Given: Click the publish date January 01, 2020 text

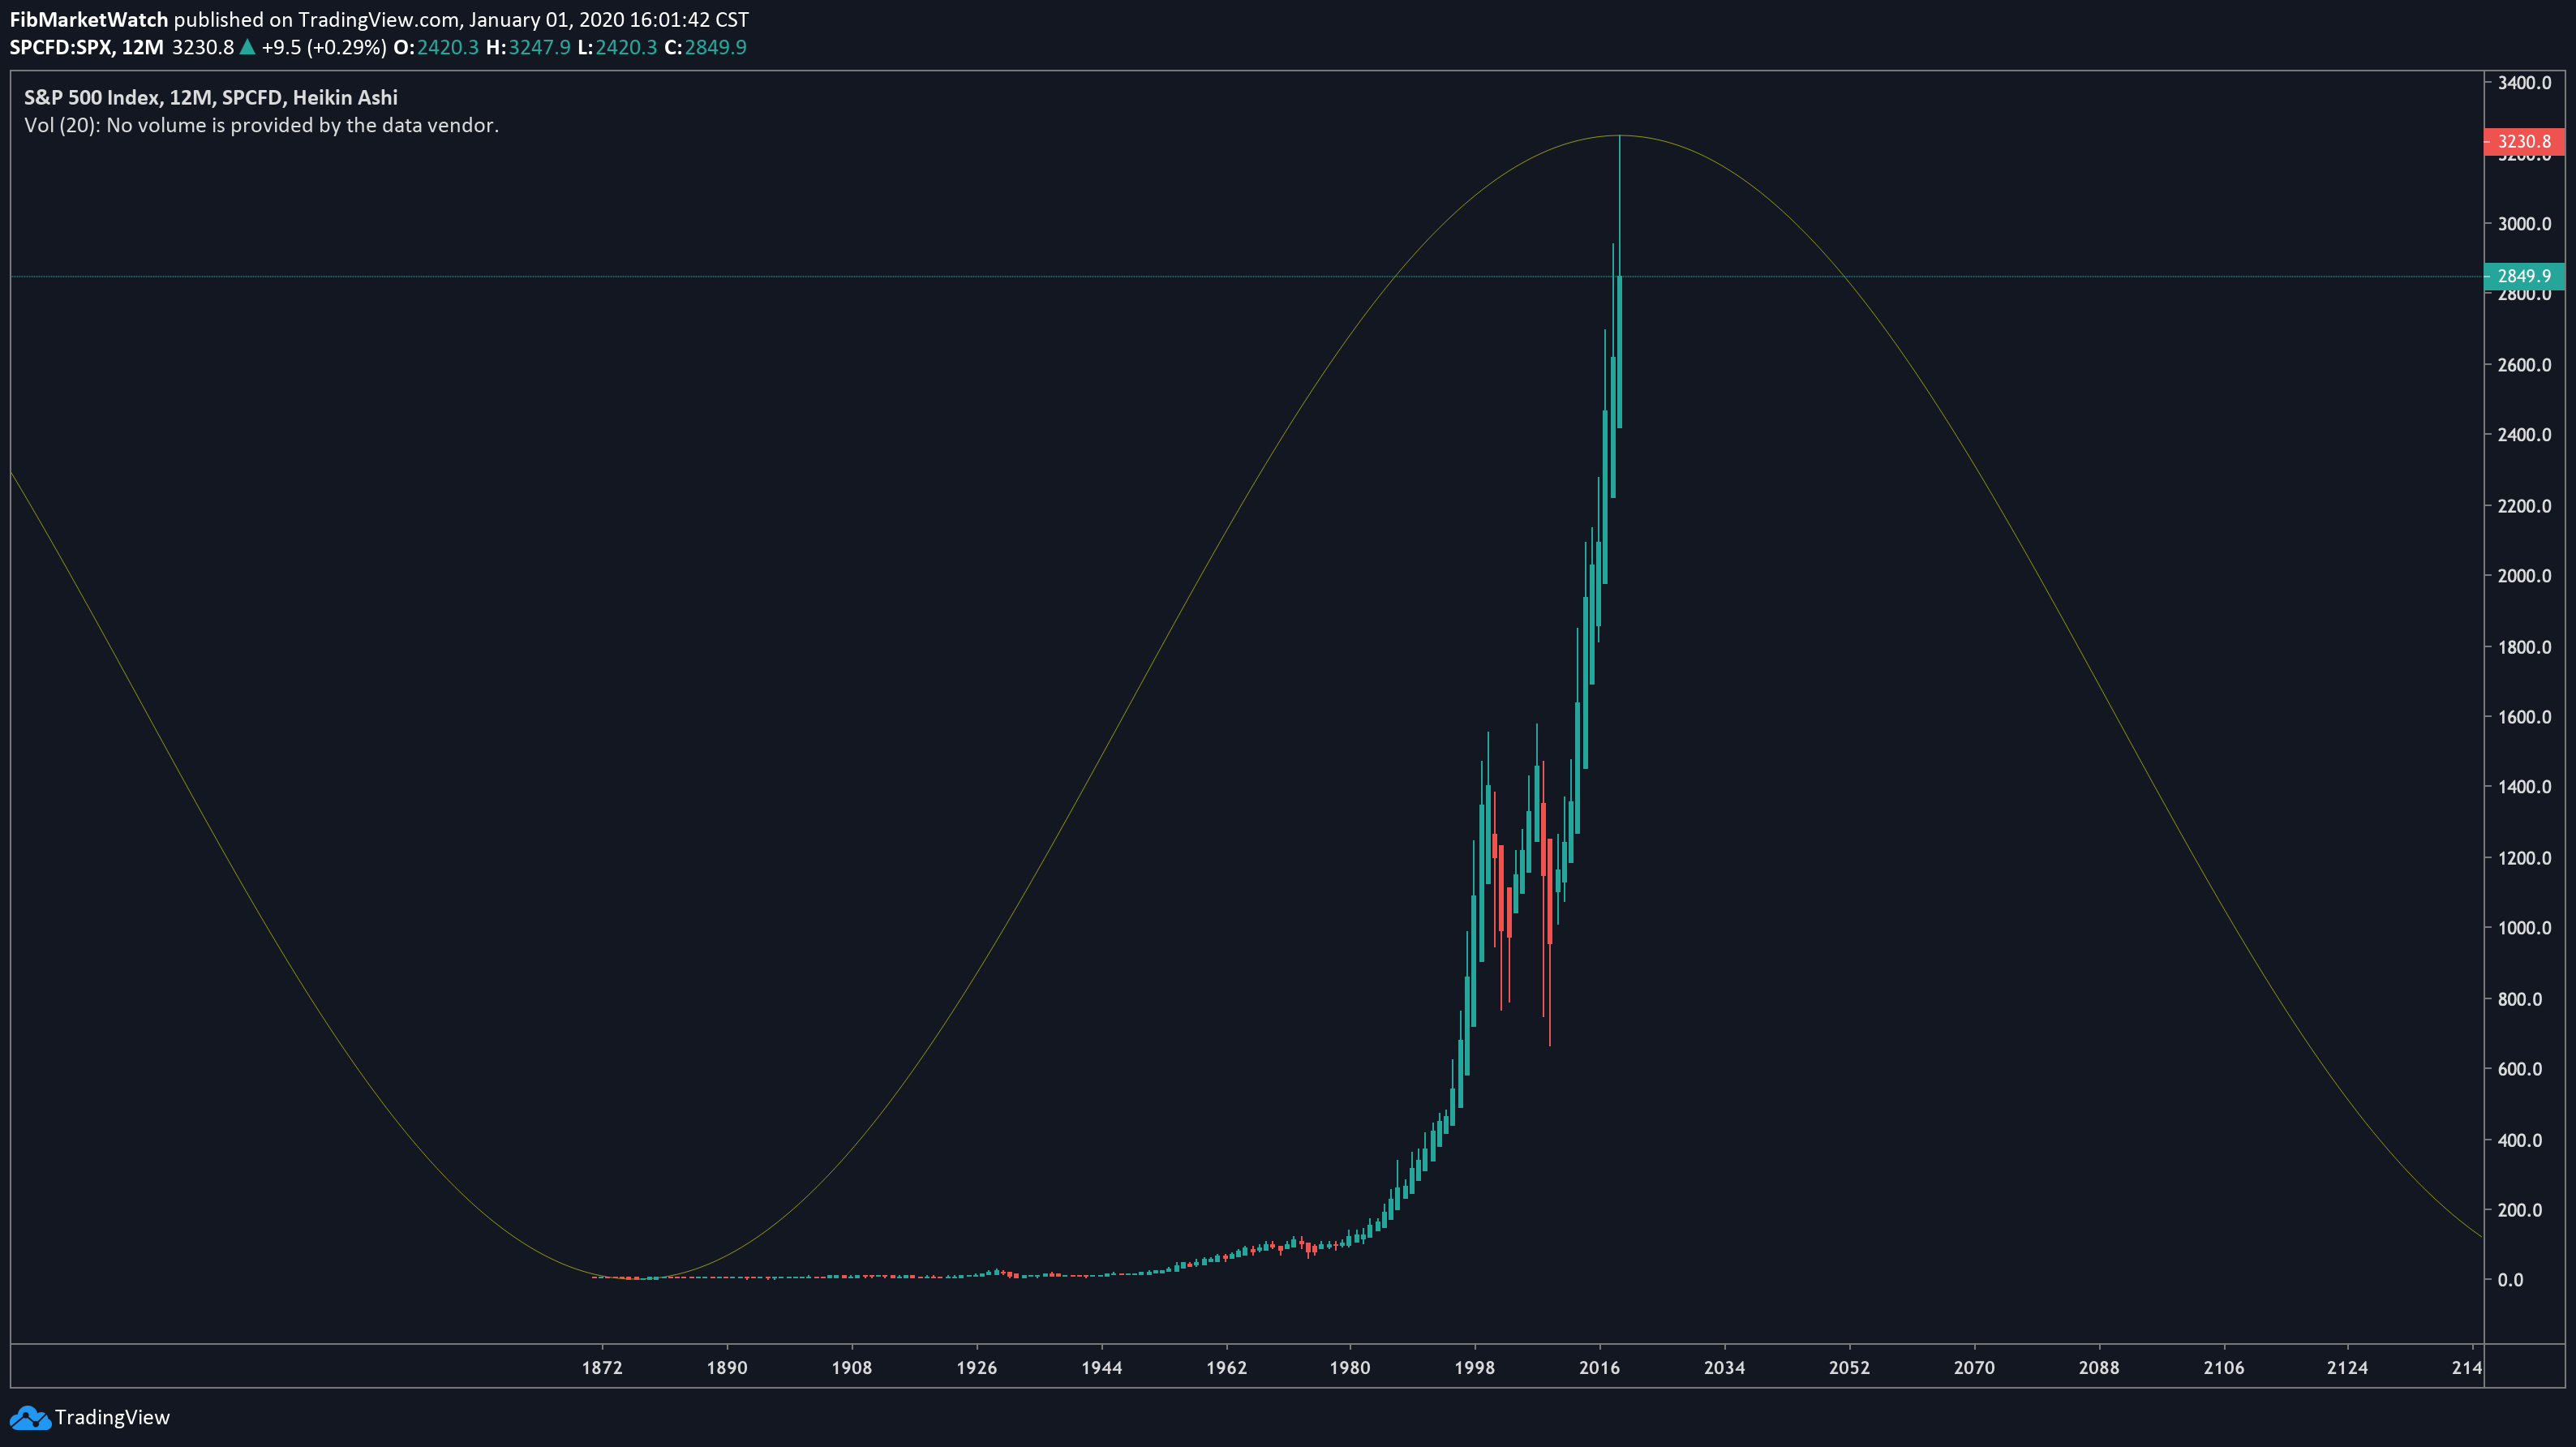Looking at the screenshot, I should (x=545, y=19).
